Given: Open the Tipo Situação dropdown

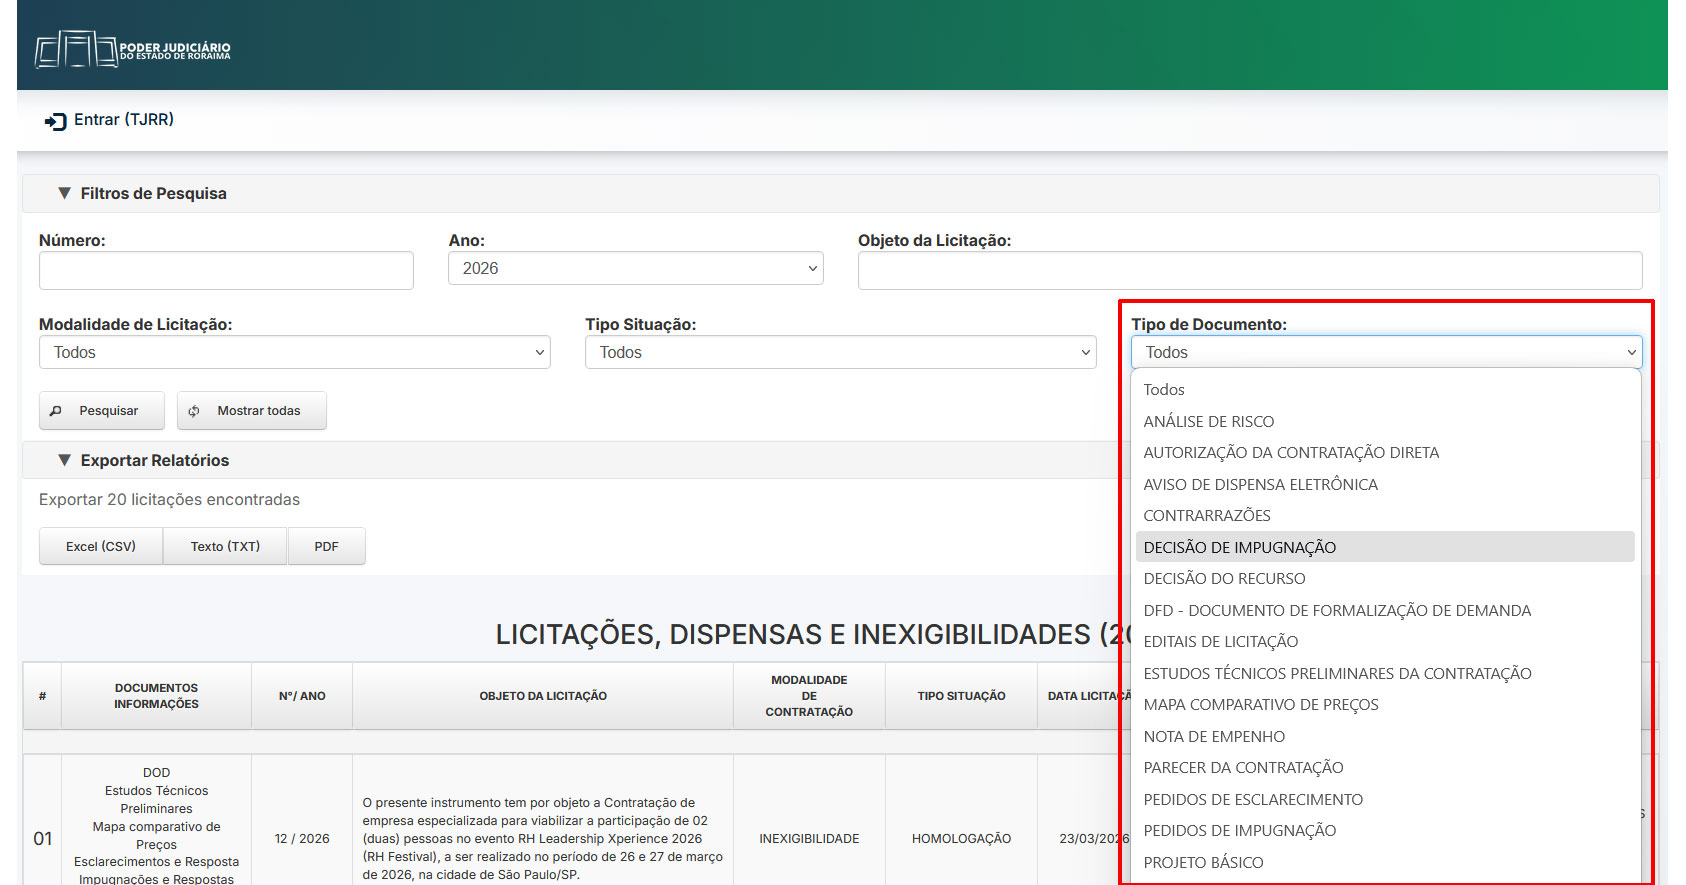Looking at the screenshot, I should pyautogui.click(x=840, y=353).
